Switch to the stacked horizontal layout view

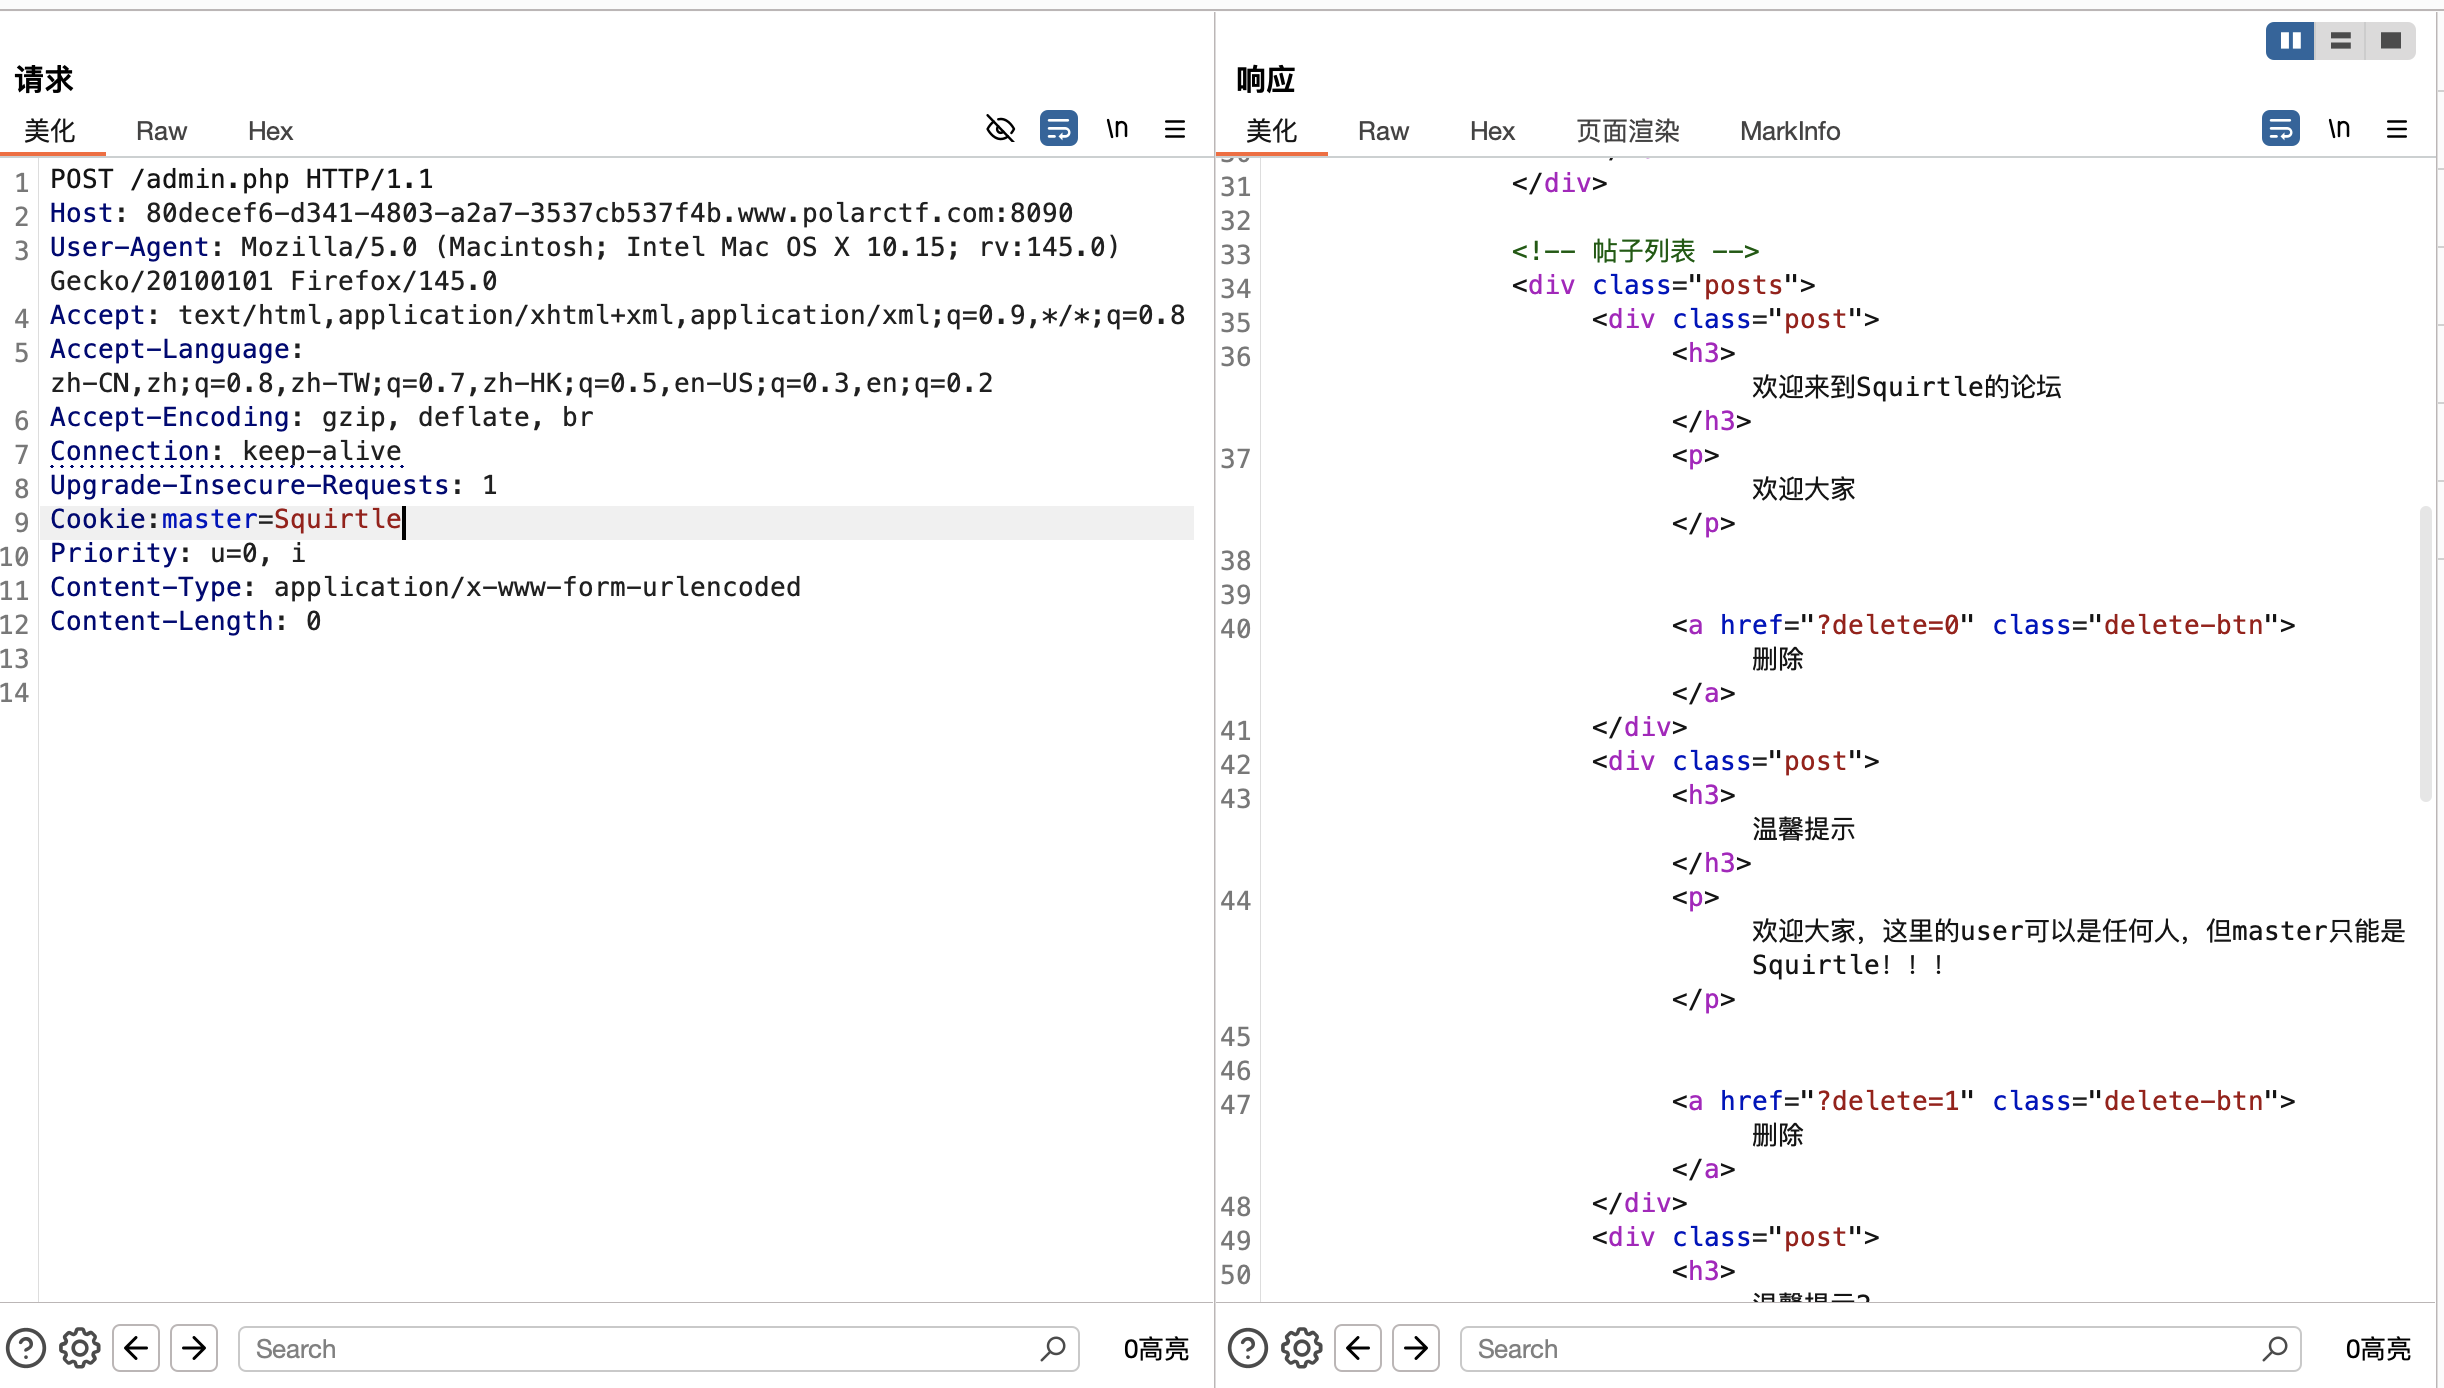[x=2340, y=41]
